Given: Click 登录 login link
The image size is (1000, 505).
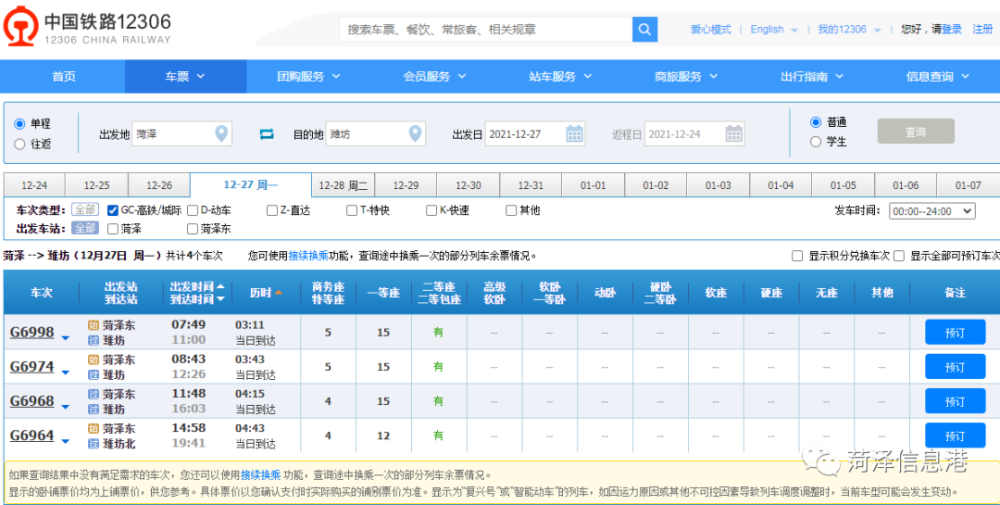Looking at the screenshot, I should 952,29.
